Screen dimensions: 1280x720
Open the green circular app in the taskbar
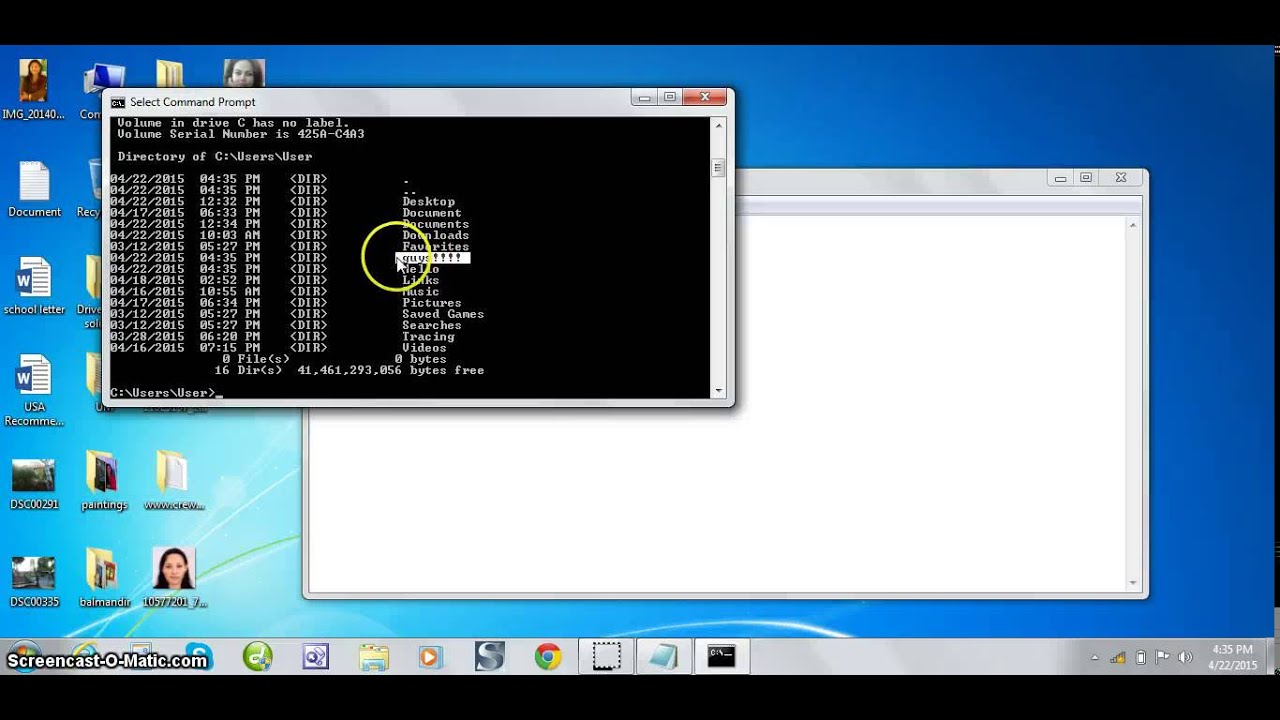click(258, 657)
